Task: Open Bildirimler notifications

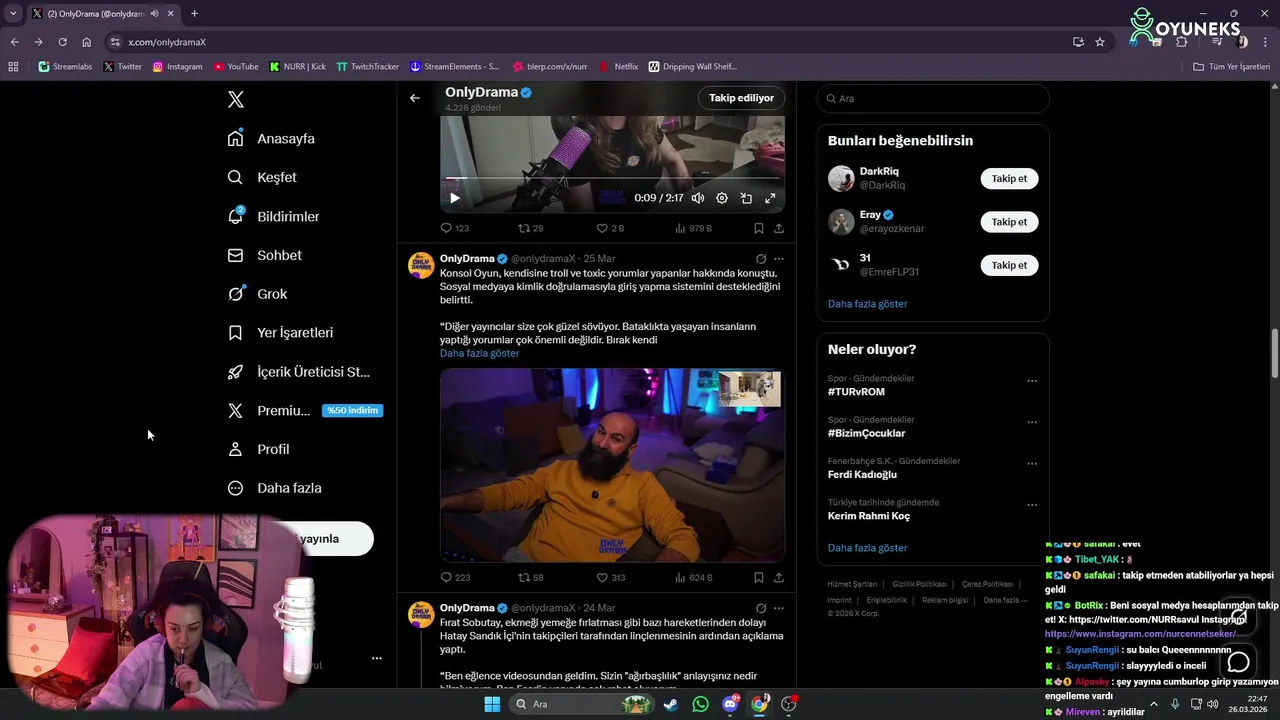Action: (273, 216)
